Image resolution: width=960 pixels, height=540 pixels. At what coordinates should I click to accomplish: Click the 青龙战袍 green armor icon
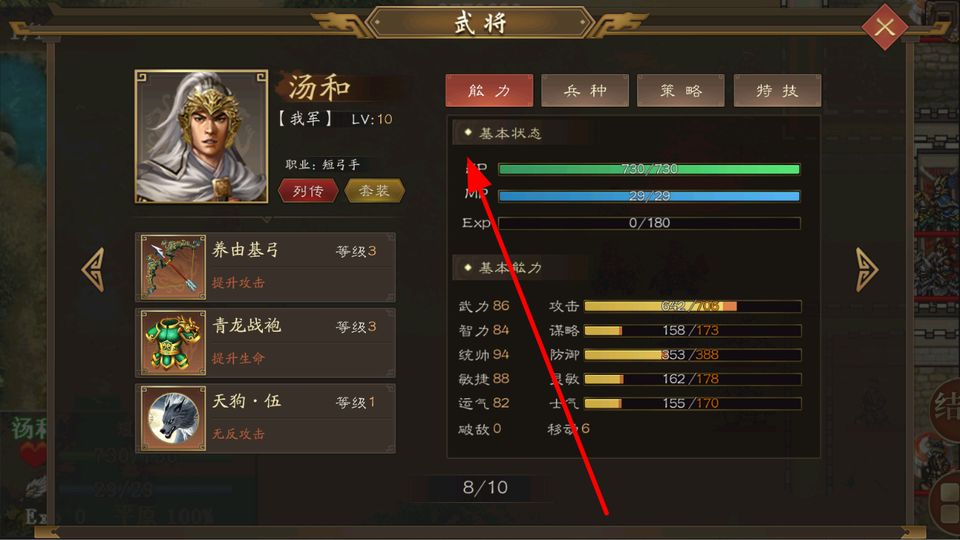point(173,343)
